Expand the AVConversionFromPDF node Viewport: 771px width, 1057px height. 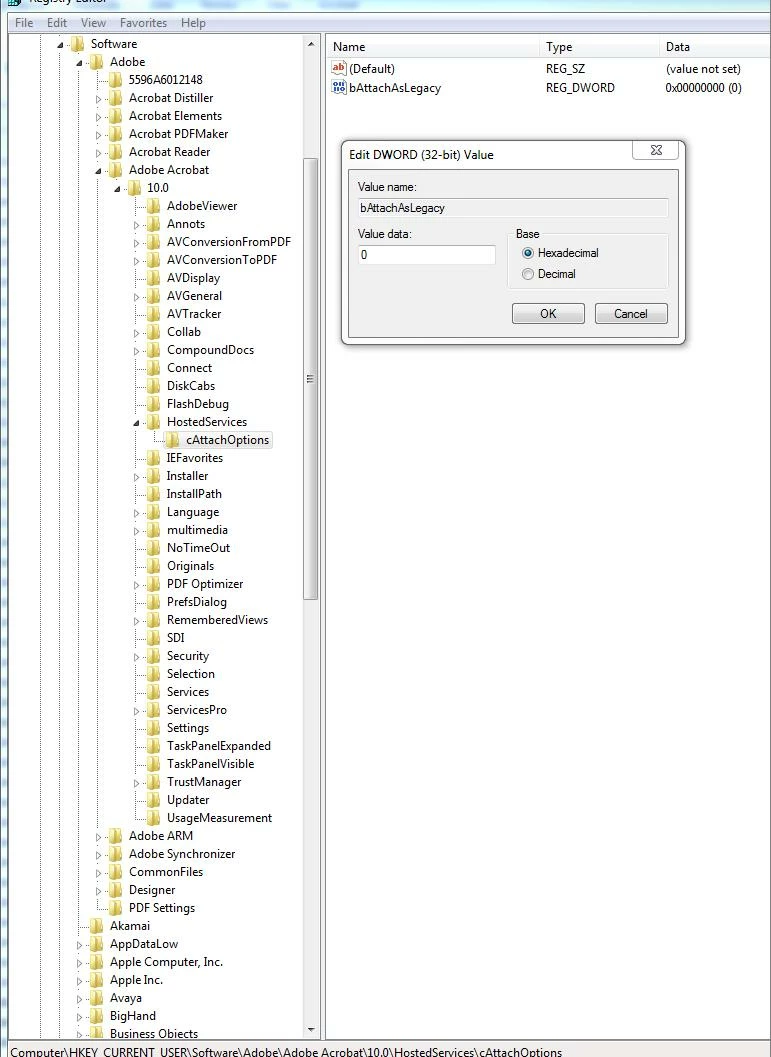click(136, 243)
